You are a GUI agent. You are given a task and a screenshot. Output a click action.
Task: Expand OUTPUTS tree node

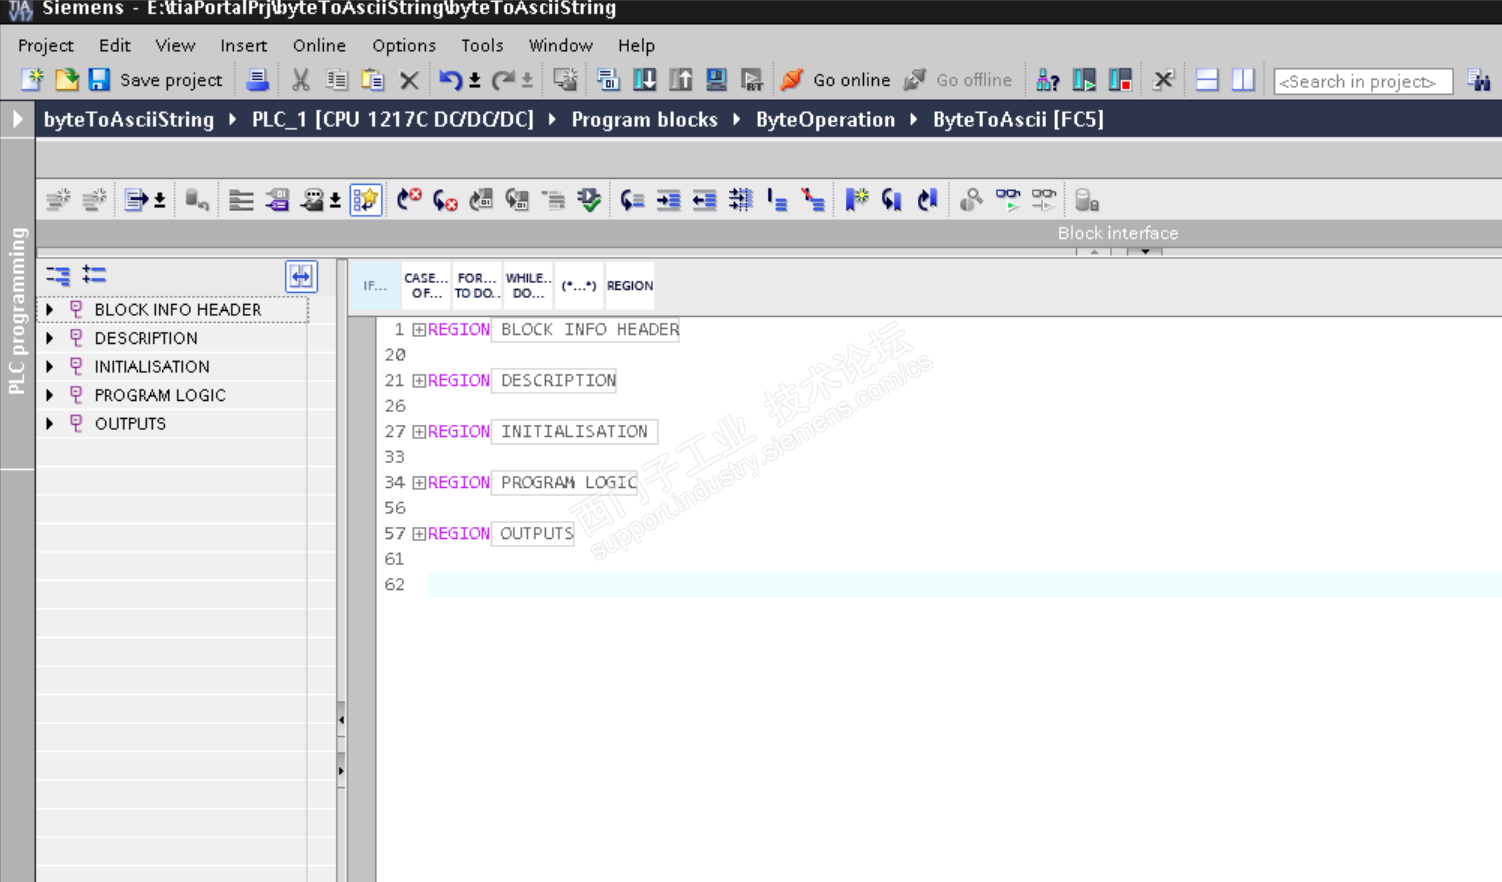point(49,424)
